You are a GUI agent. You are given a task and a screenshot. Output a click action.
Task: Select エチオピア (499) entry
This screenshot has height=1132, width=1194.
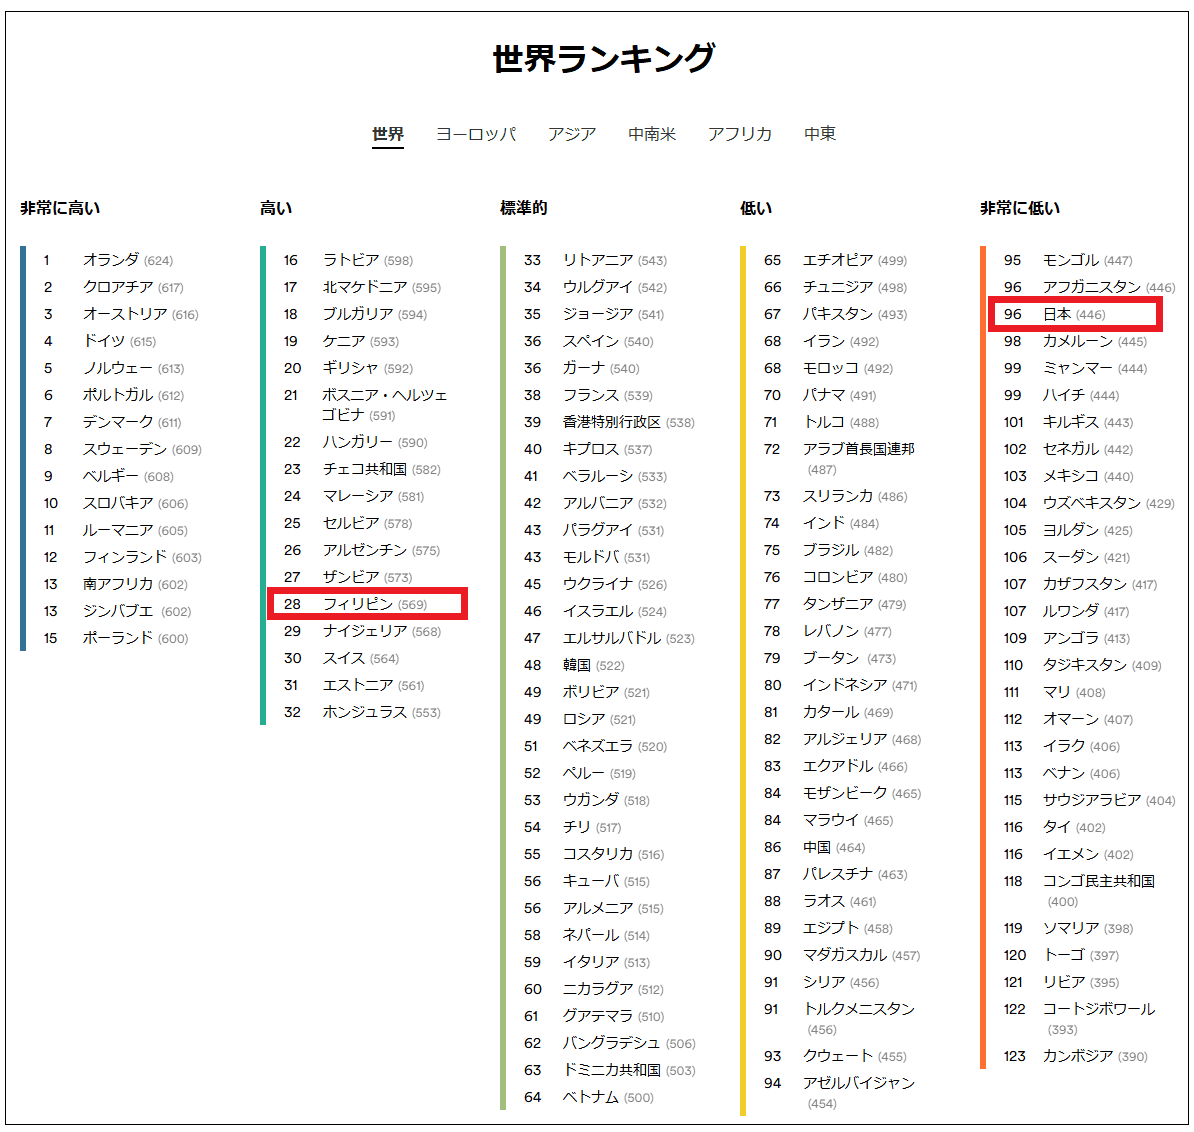(x=855, y=260)
